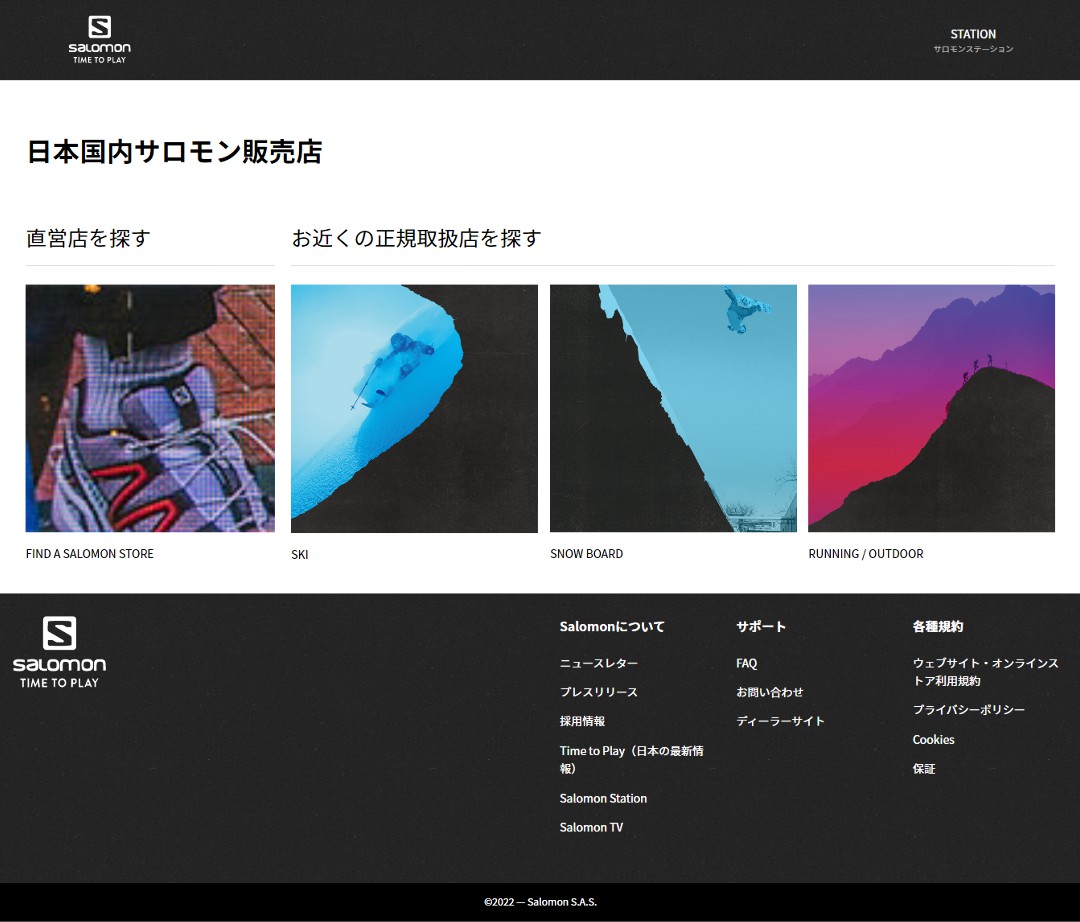Open the Salomon Station footer link
This screenshot has height=922, width=1080.
(x=603, y=798)
